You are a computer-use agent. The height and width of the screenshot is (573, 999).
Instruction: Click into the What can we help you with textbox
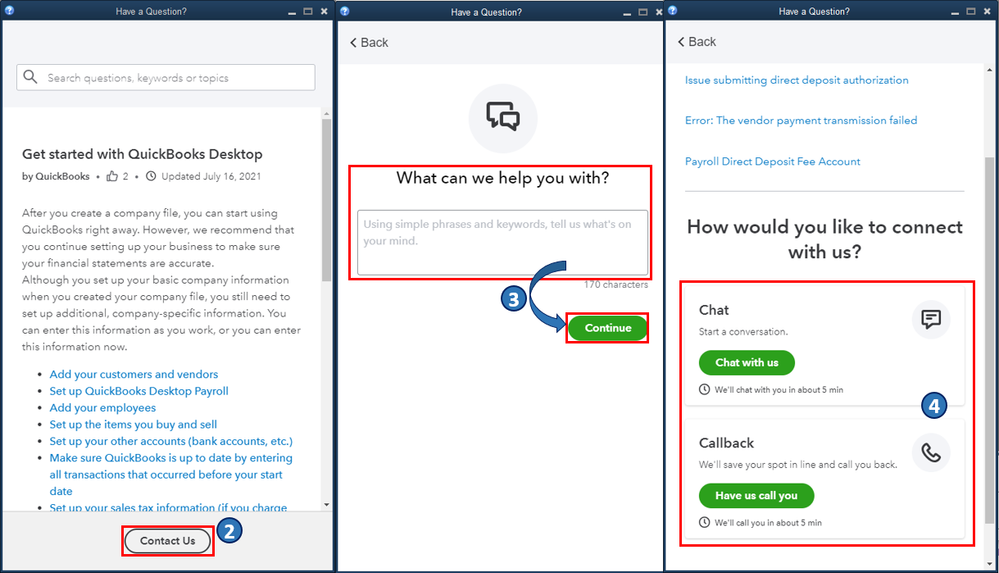tap(503, 242)
